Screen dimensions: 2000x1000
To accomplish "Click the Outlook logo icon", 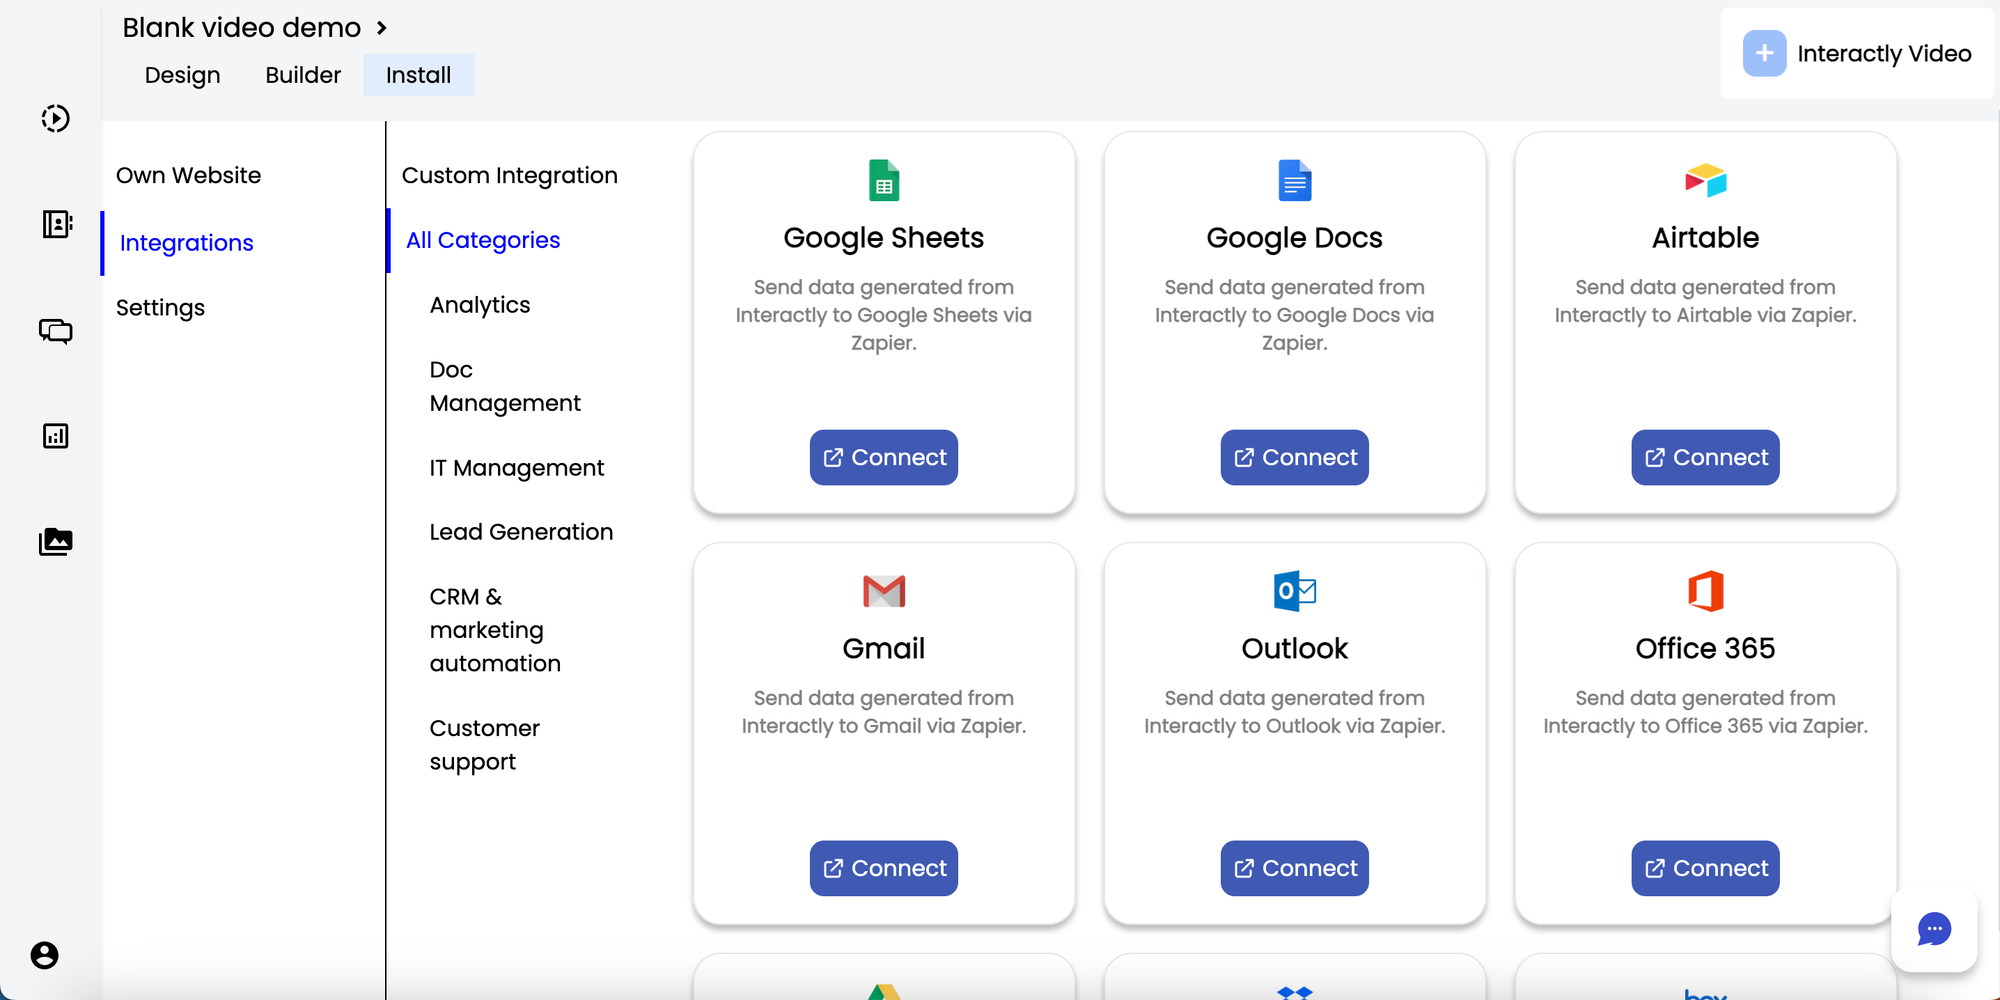I will (x=1295, y=591).
